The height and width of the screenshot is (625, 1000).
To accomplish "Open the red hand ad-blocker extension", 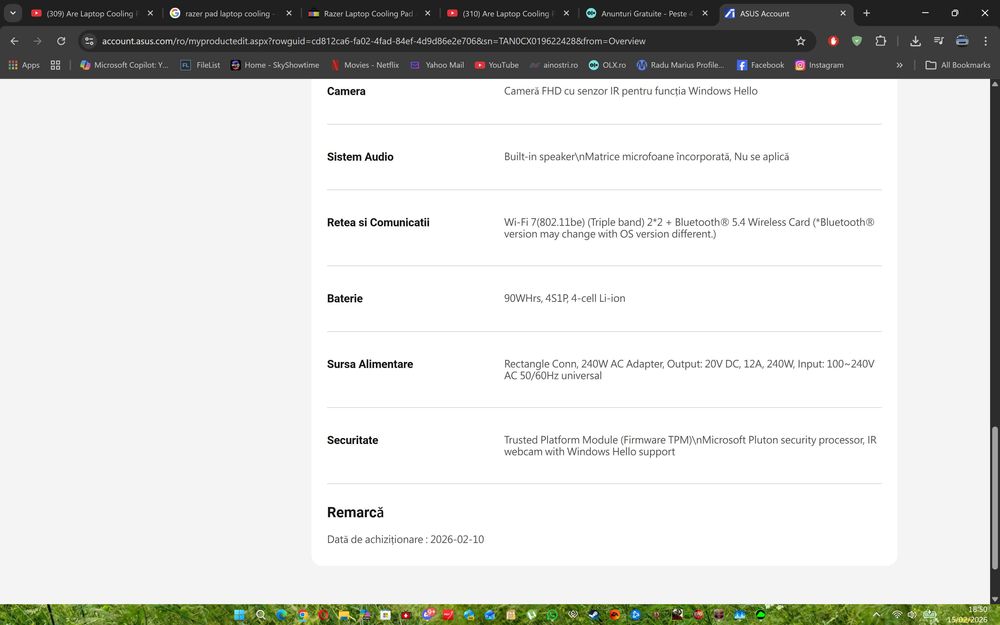I will click(833, 41).
